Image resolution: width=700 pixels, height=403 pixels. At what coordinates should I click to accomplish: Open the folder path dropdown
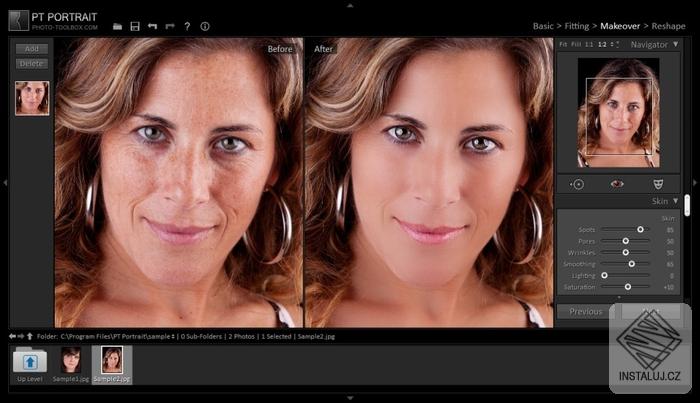pos(173,337)
